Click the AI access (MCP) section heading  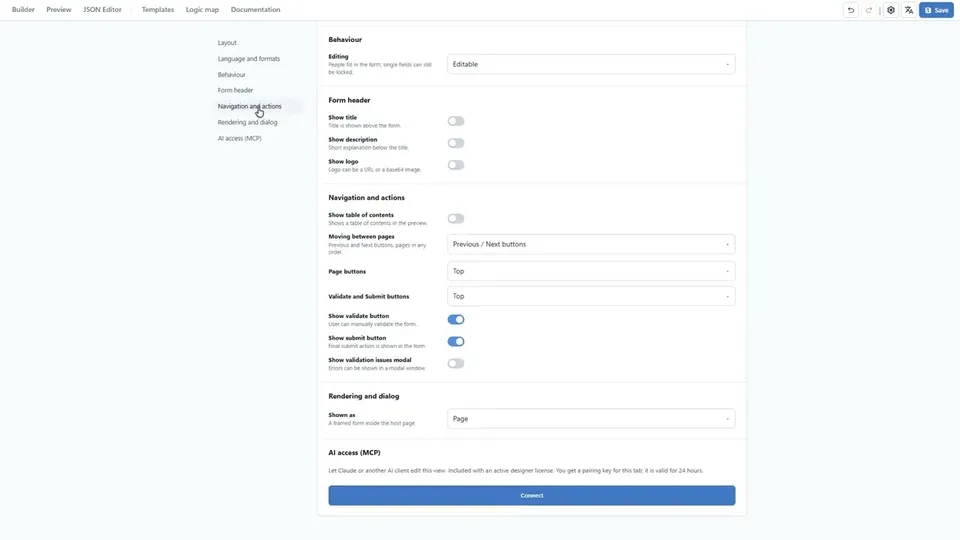tap(354, 452)
